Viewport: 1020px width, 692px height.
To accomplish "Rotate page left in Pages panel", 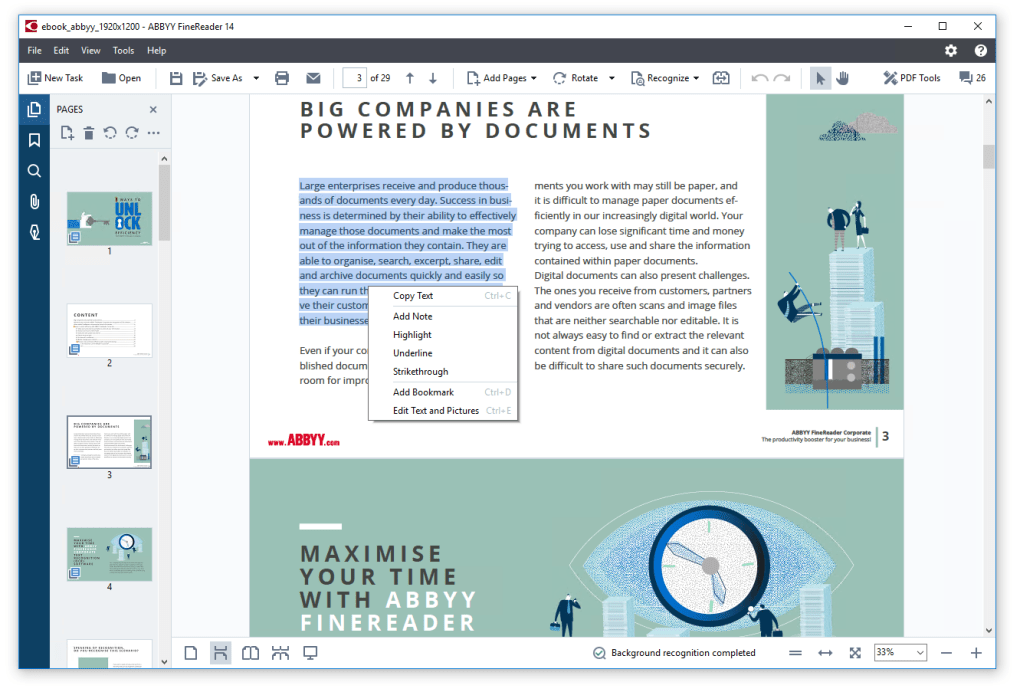I will coord(110,133).
